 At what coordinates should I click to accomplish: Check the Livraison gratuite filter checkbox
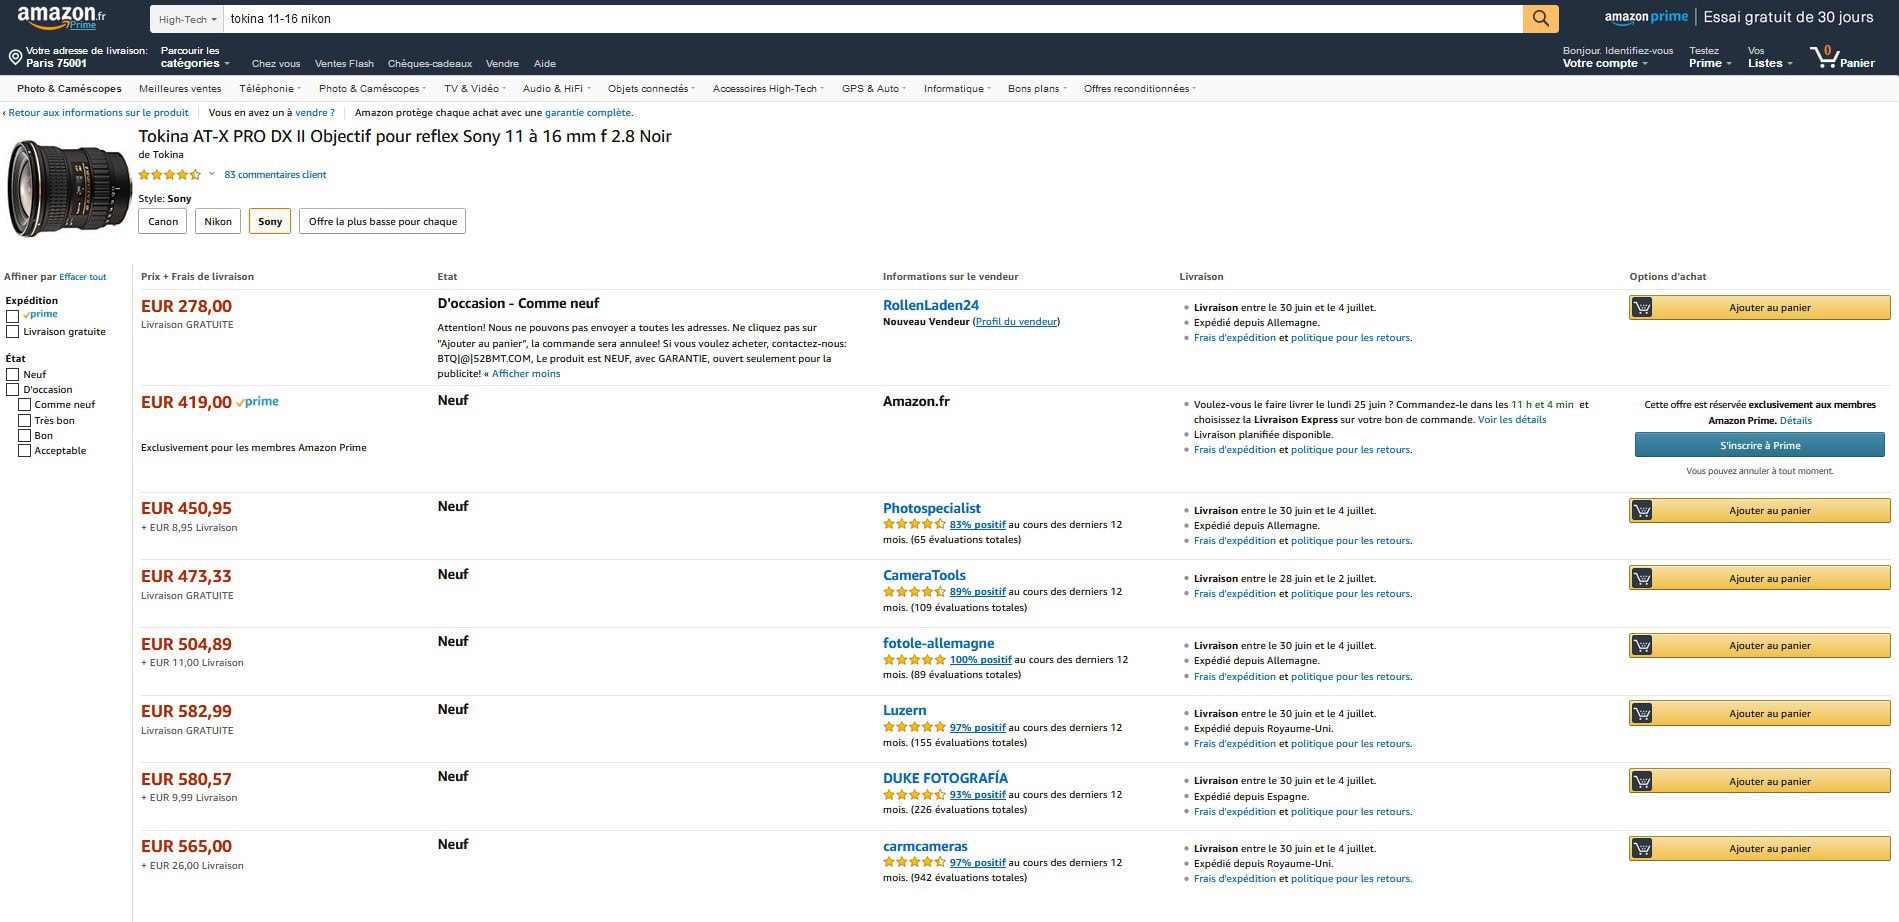pyautogui.click(x=12, y=332)
